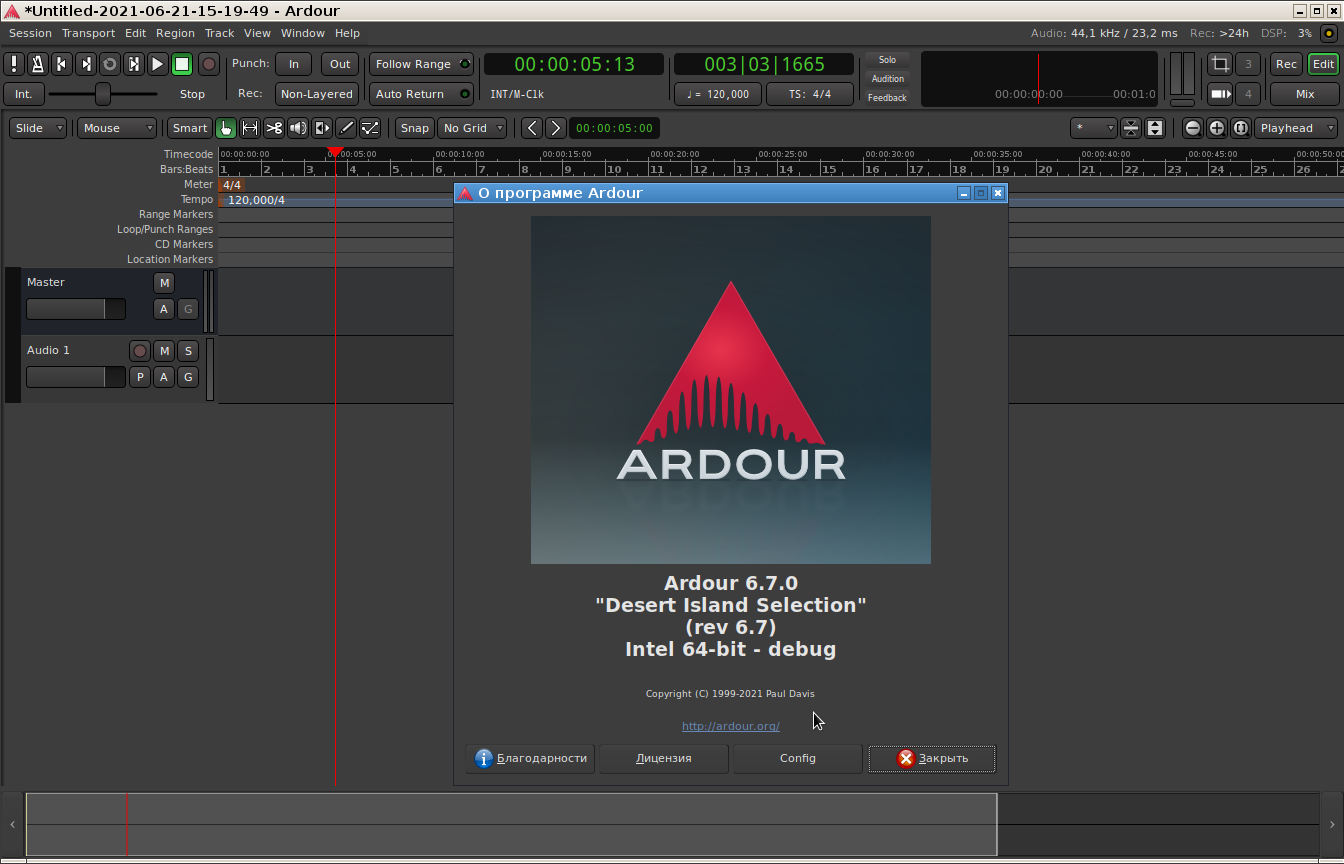Click the Int. sync source button
The height and width of the screenshot is (864, 1344).
pos(23,94)
